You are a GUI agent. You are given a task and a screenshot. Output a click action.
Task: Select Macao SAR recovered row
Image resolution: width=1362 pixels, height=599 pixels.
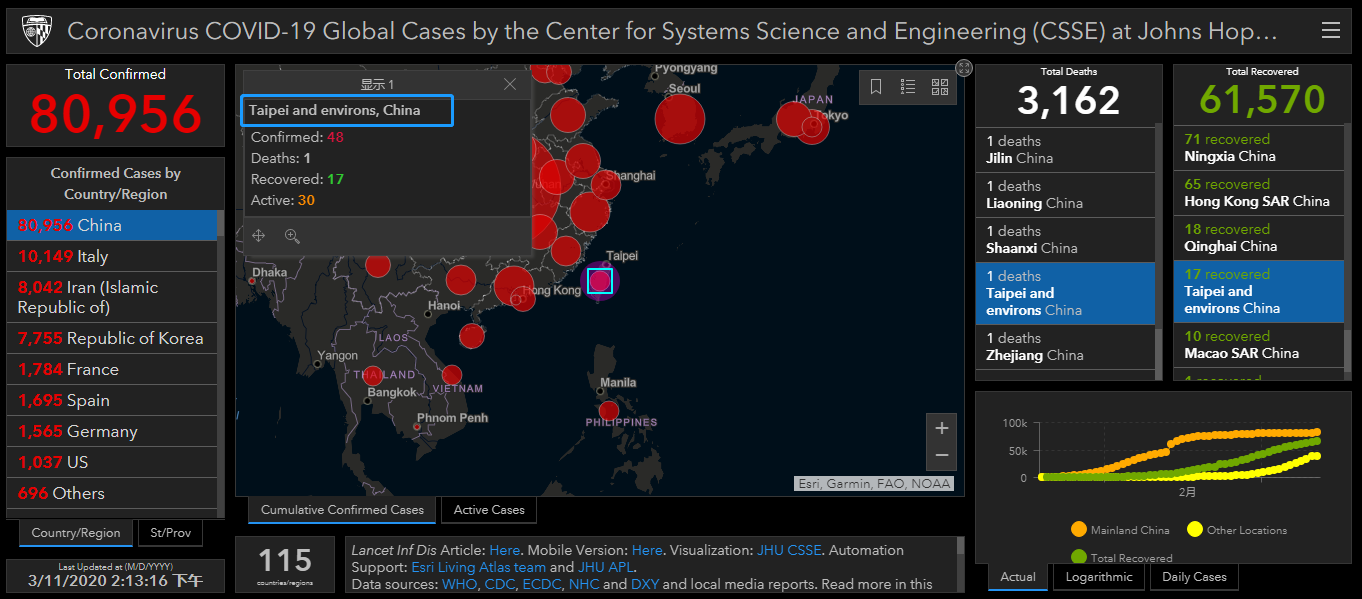pos(1258,345)
